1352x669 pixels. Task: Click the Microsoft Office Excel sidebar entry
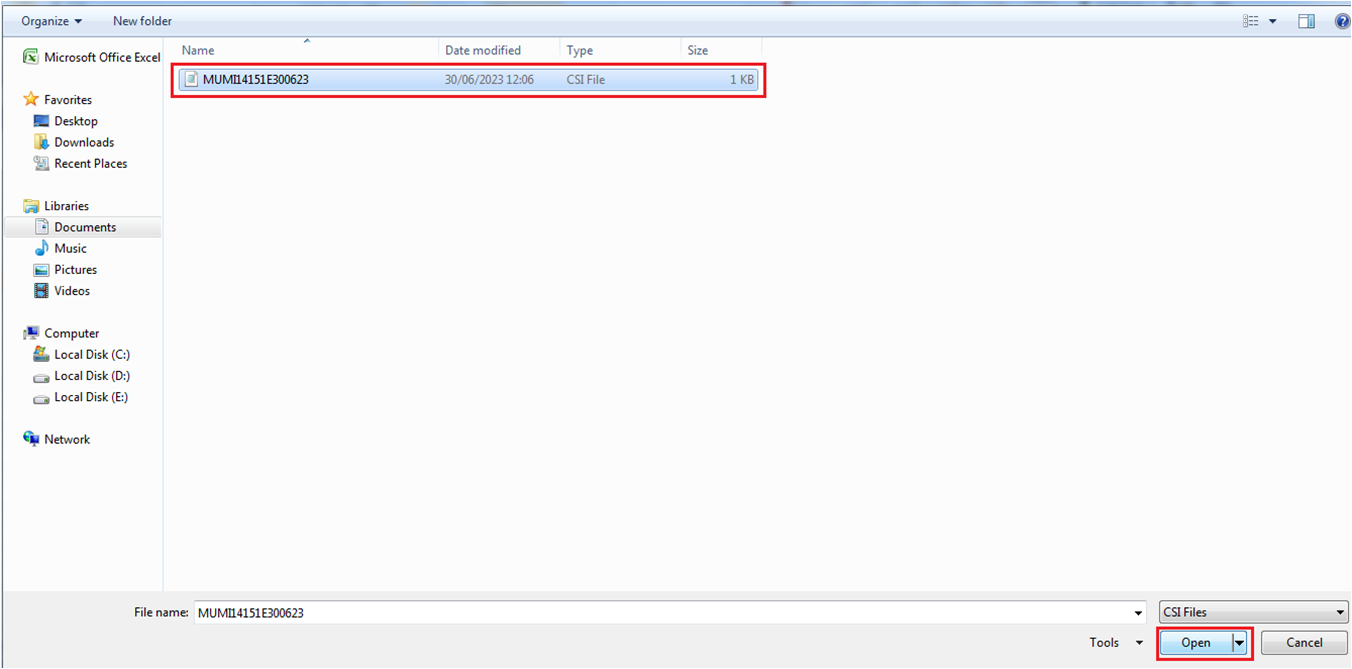point(100,57)
